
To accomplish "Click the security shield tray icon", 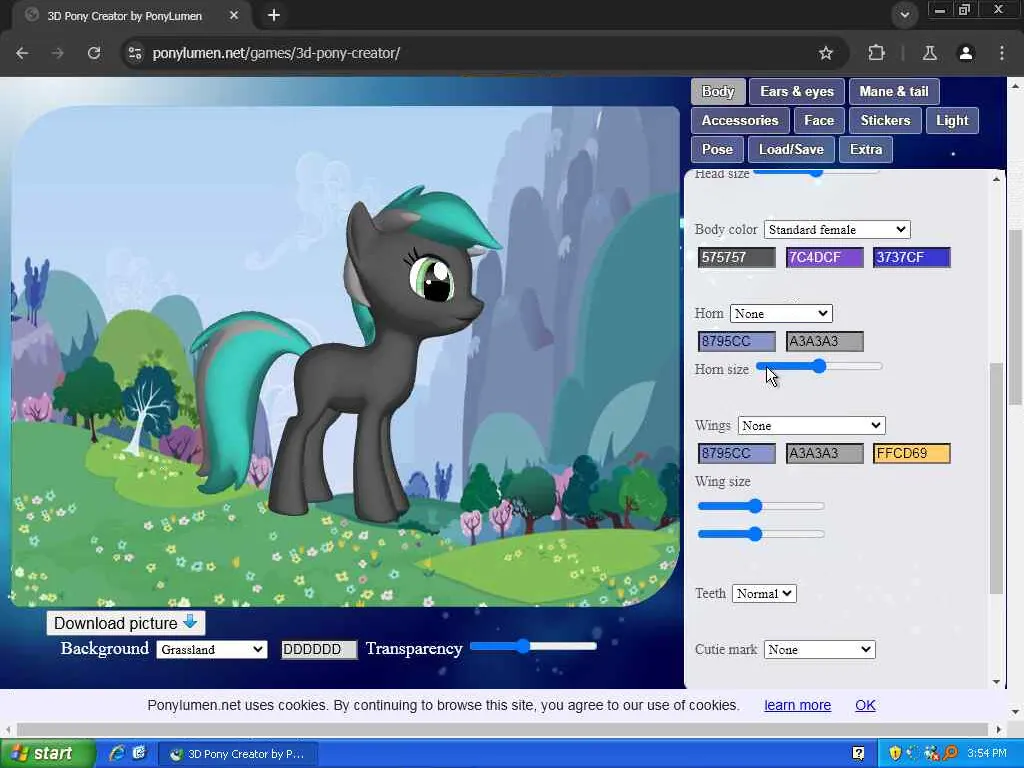I will 895,754.
